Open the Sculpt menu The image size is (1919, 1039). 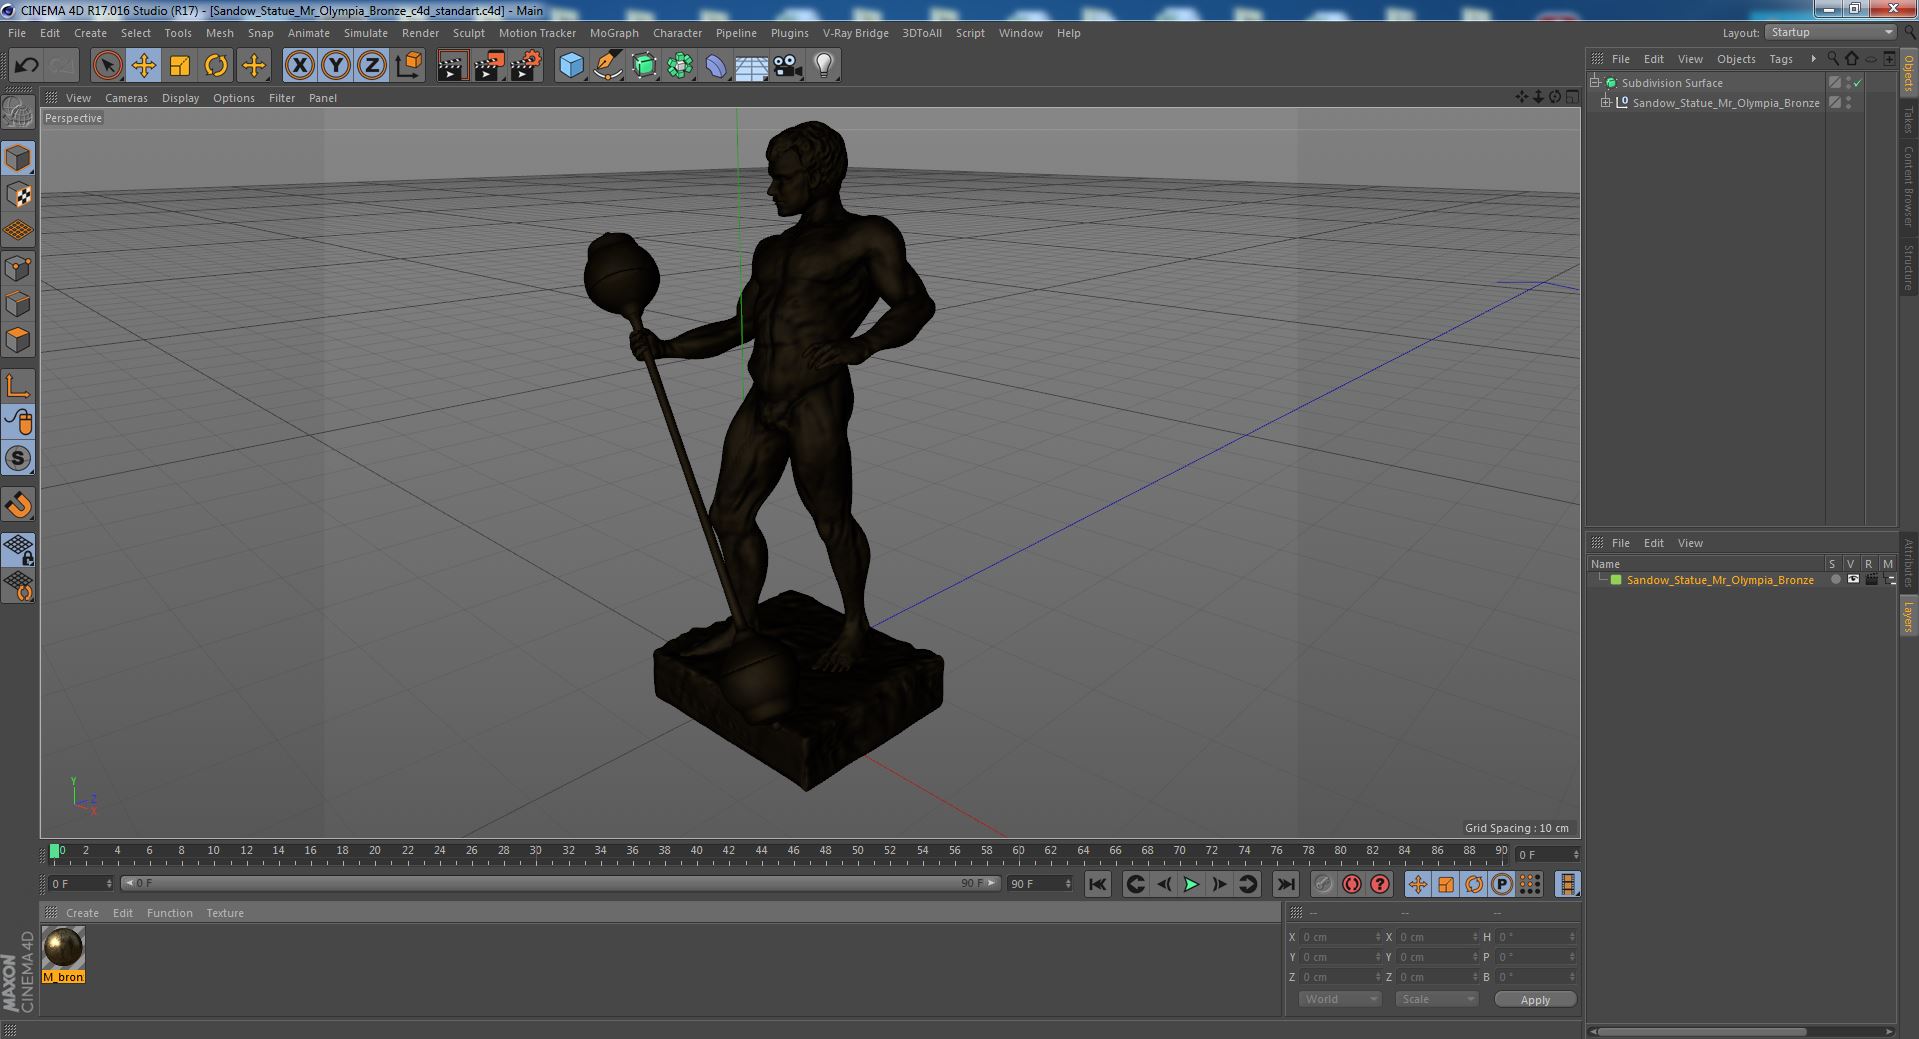coord(468,33)
